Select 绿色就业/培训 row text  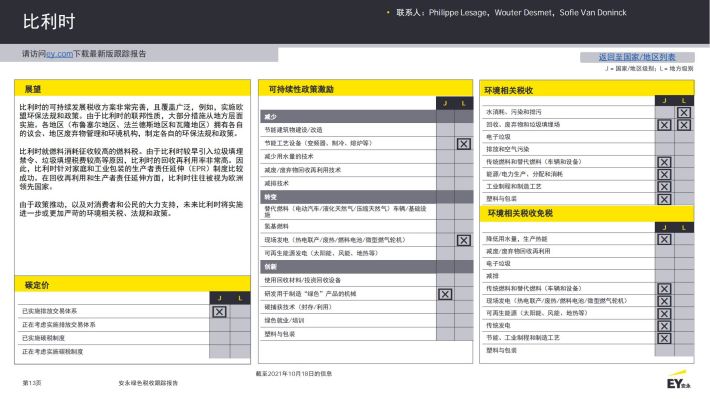[284, 321]
